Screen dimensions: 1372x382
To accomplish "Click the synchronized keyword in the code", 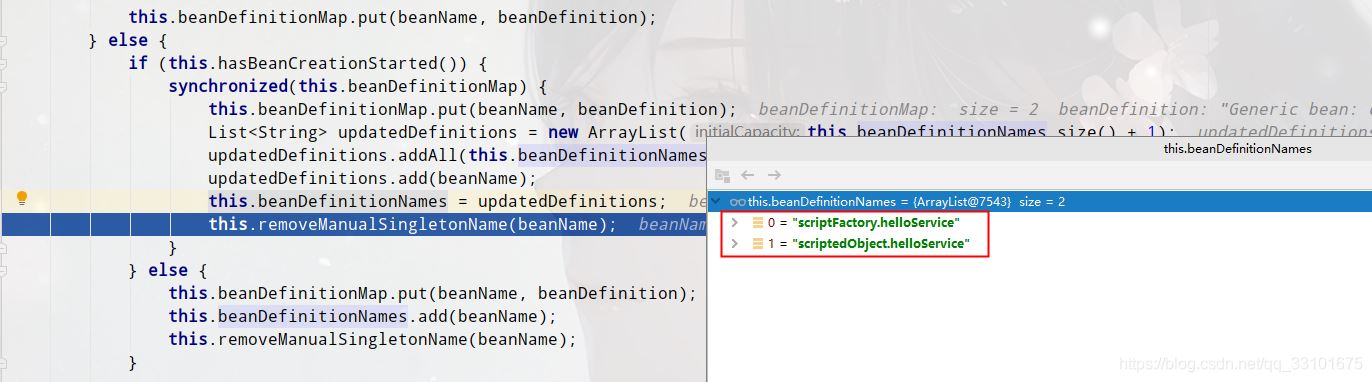I will tap(228, 86).
